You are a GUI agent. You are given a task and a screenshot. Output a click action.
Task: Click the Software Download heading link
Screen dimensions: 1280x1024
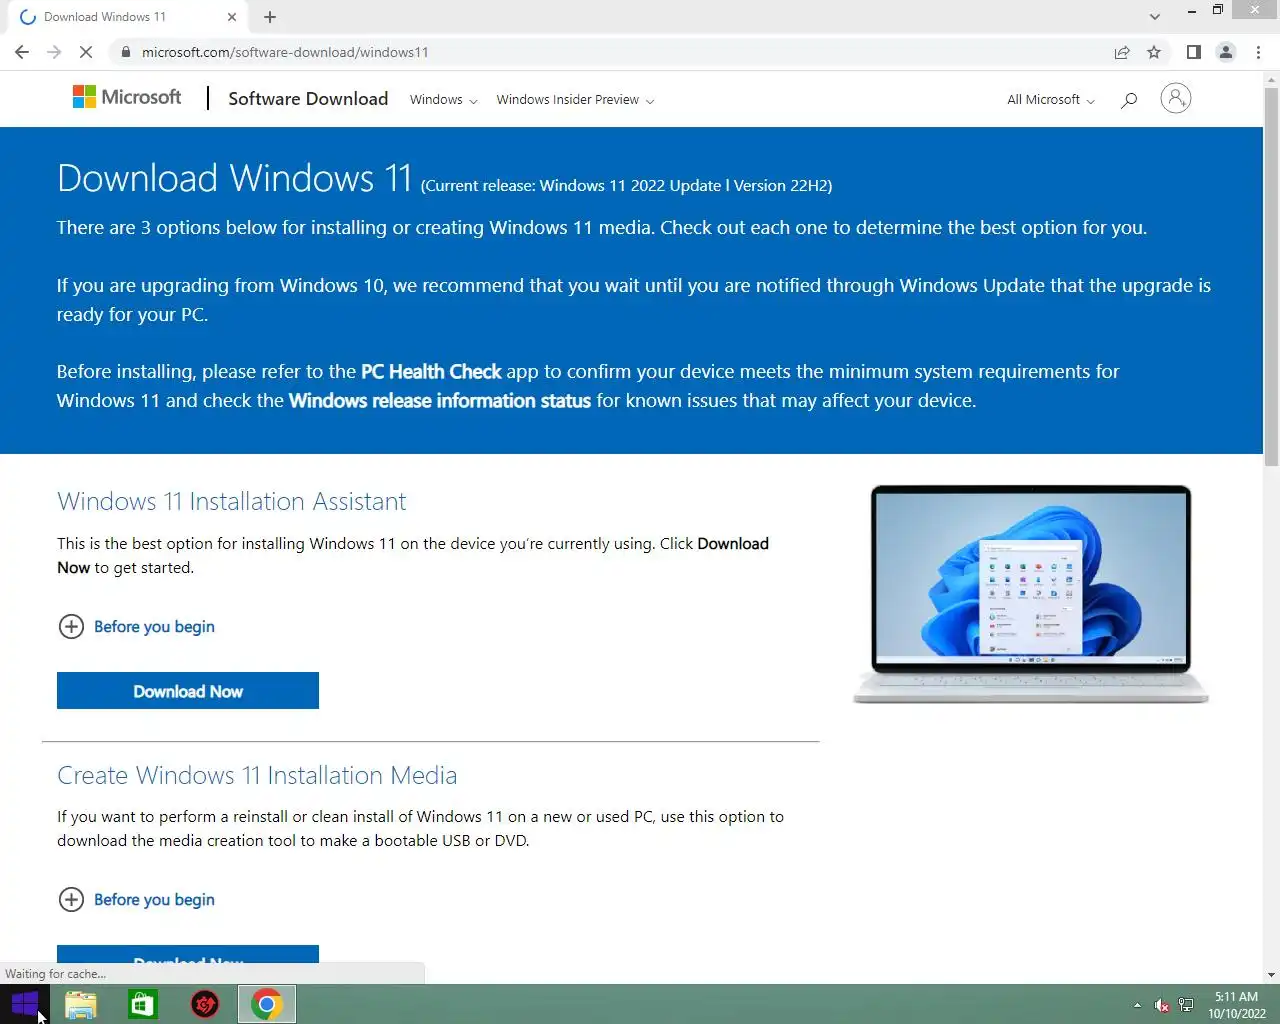pos(308,98)
